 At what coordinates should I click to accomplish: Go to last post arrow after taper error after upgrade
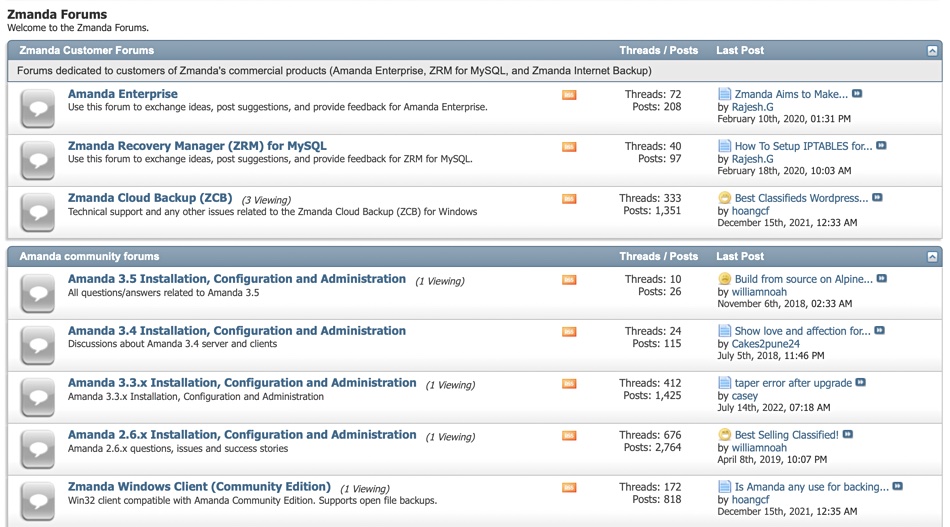point(860,383)
